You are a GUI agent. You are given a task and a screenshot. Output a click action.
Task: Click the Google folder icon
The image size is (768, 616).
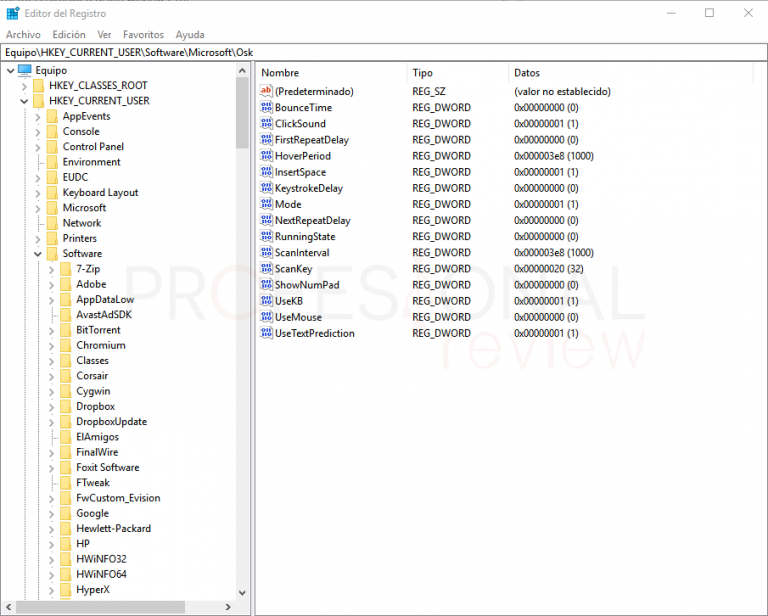(66, 513)
